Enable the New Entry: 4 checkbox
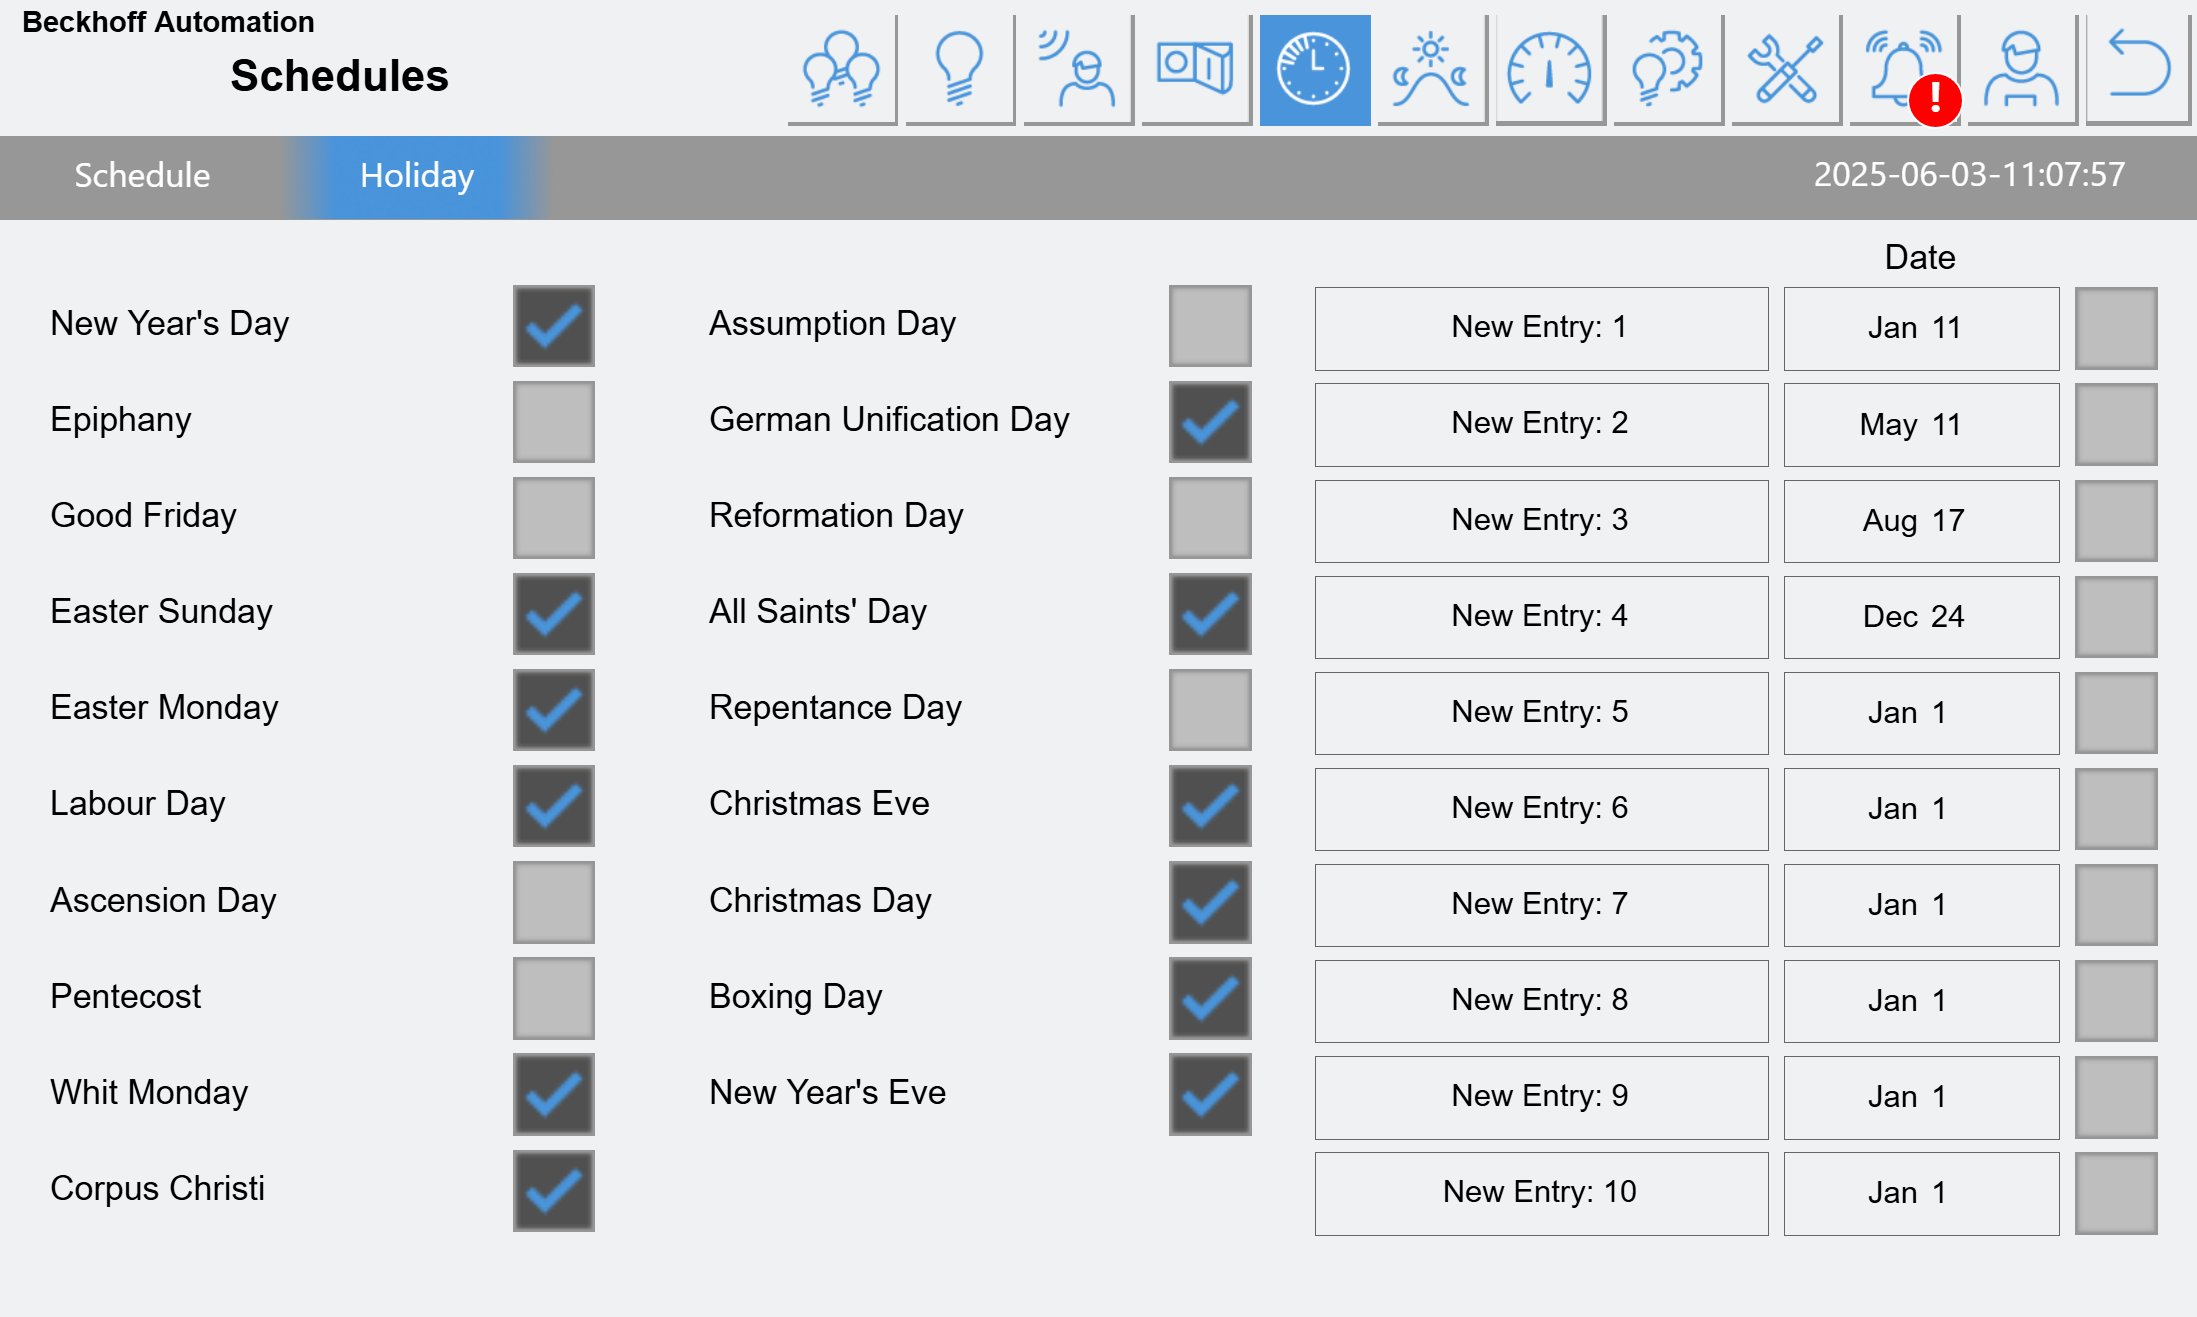This screenshot has height=1317, width=2197. tap(2116, 617)
